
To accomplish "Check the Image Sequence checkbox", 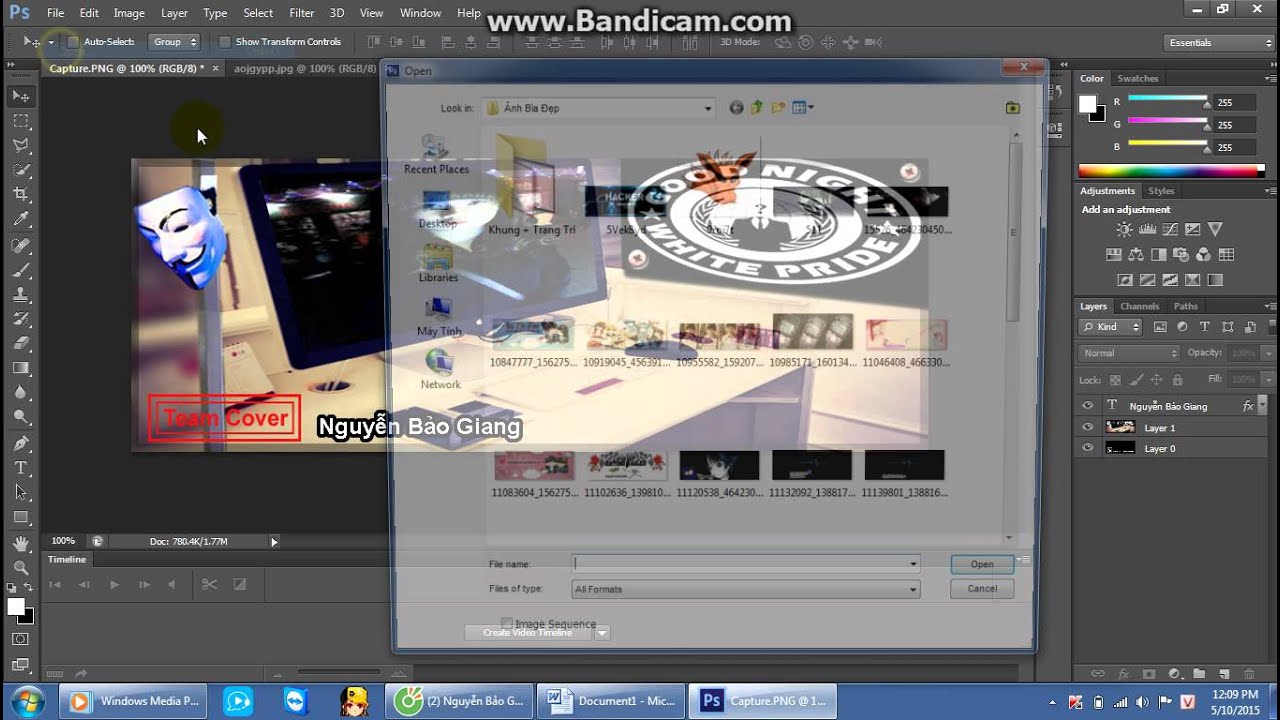I will tap(506, 624).
